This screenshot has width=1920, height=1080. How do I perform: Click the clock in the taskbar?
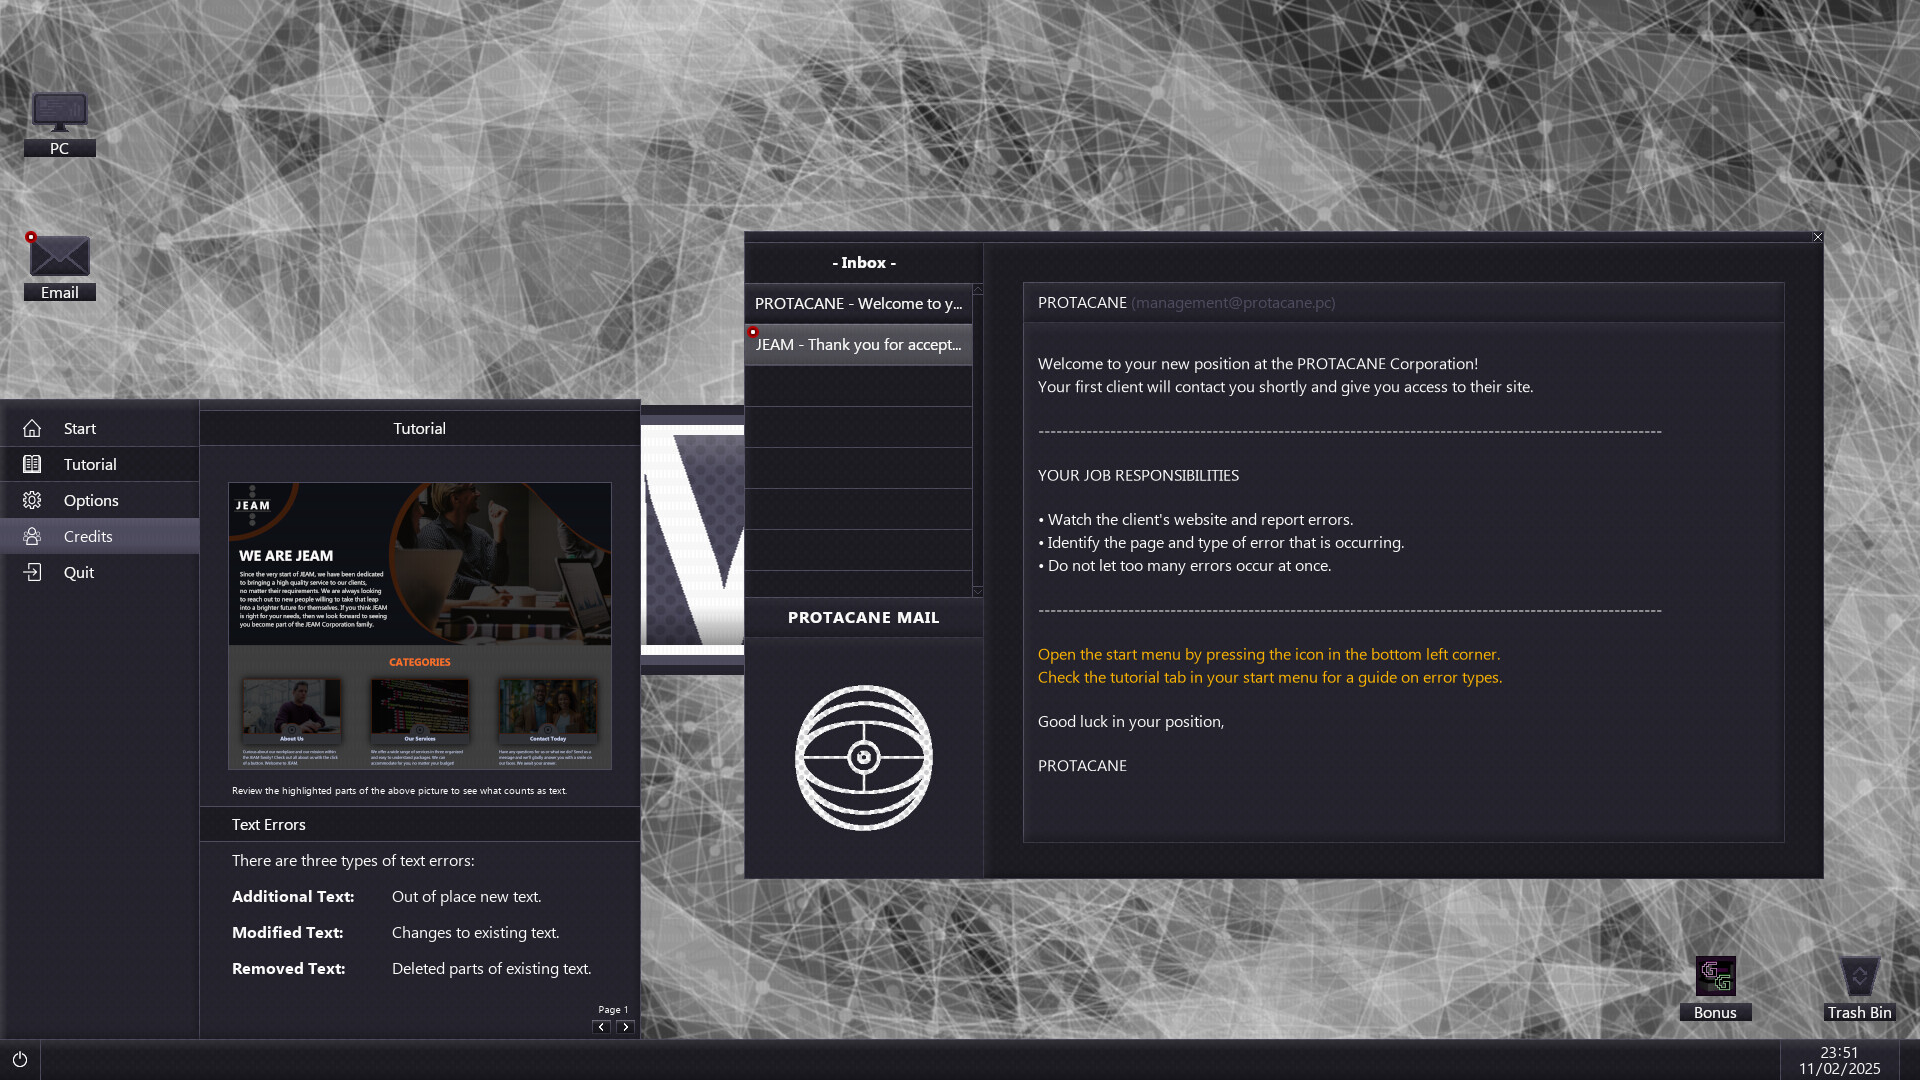(x=1841, y=1059)
